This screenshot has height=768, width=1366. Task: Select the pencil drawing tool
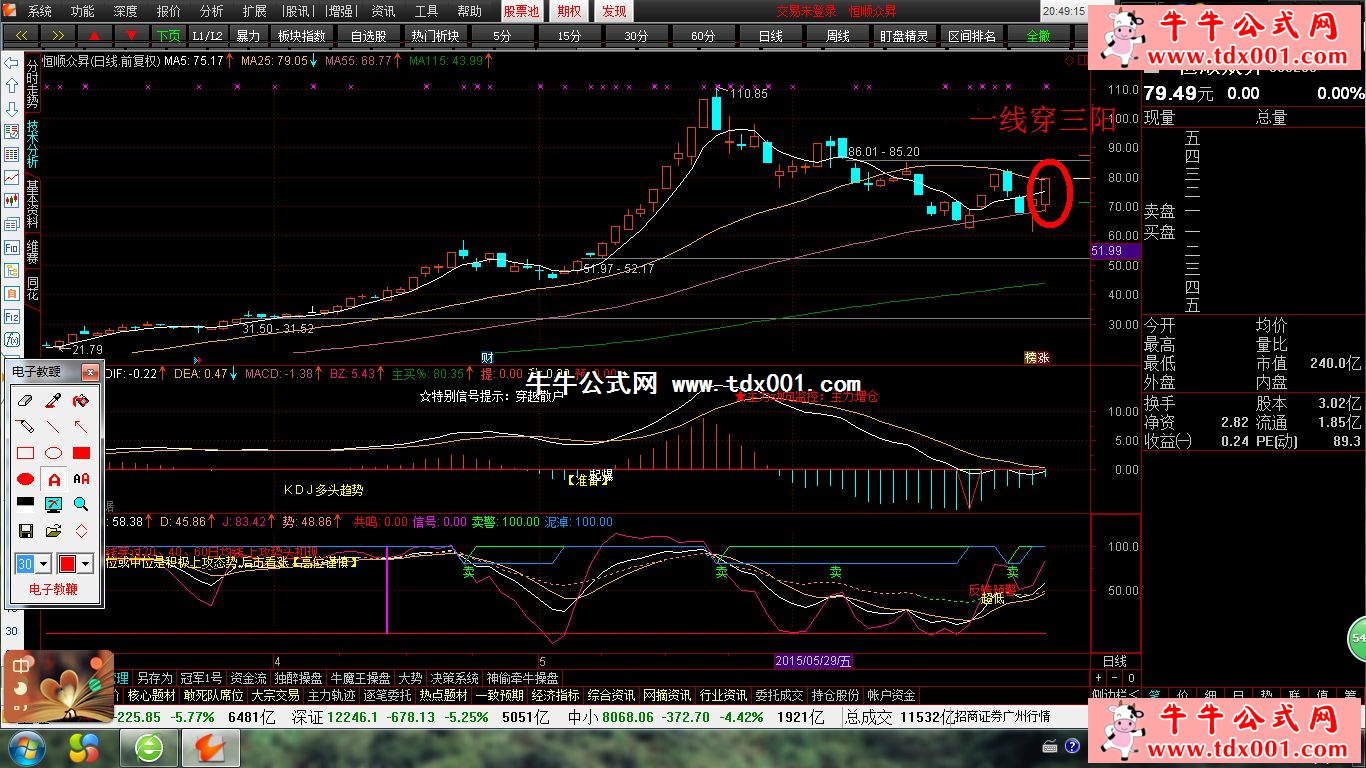tap(26, 427)
